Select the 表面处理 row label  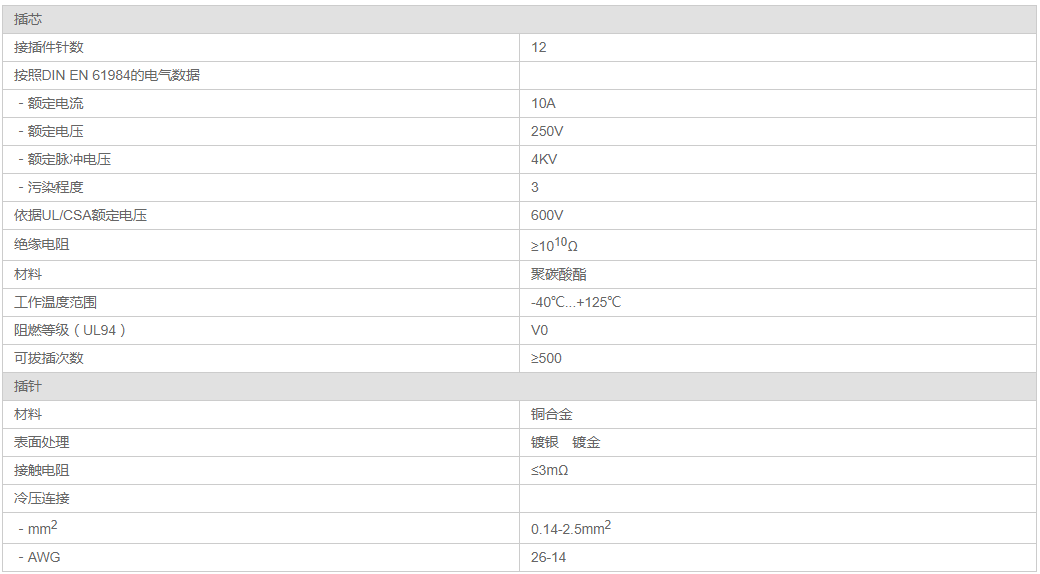point(42,442)
